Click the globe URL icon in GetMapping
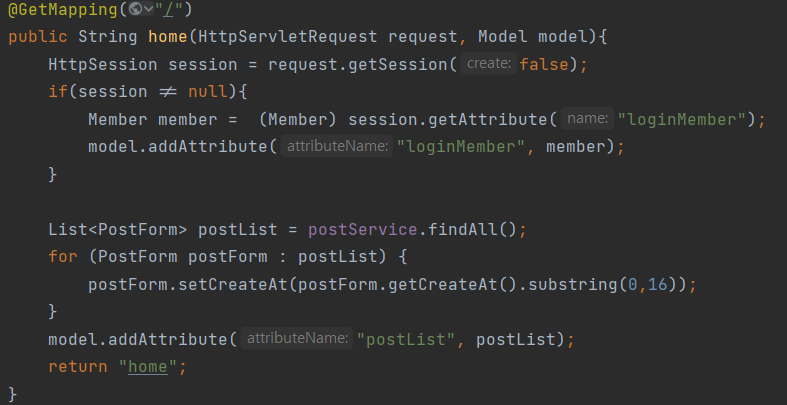The height and width of the screenshot is (405, 787). pos(136,9)
